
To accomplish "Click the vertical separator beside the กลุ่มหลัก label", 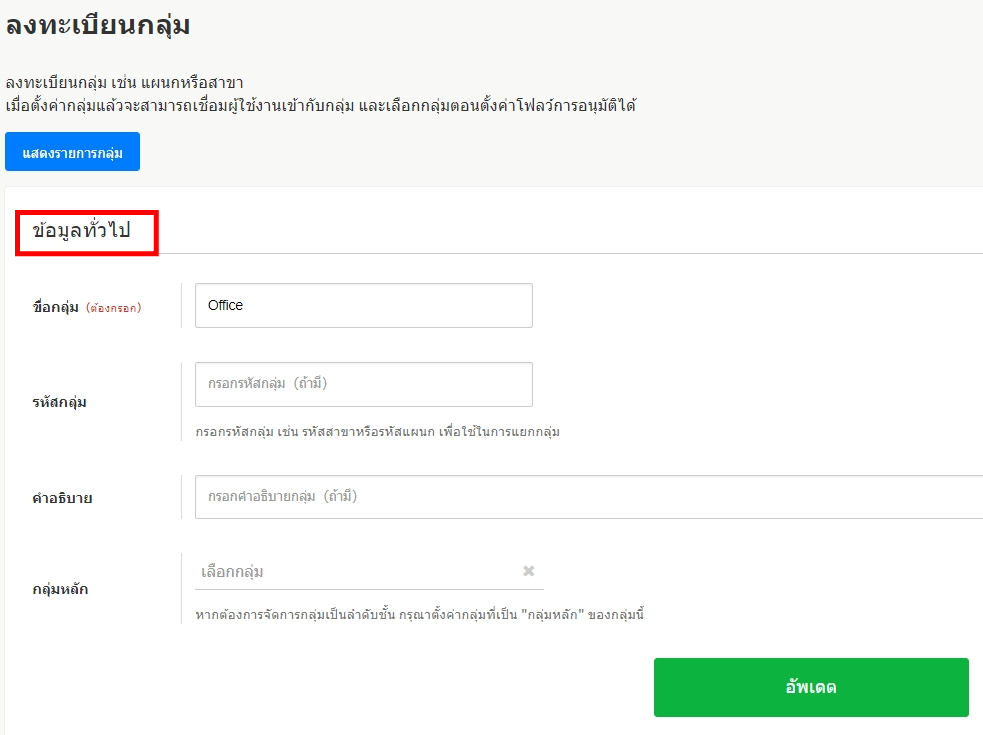I will (x=181, y=588).
